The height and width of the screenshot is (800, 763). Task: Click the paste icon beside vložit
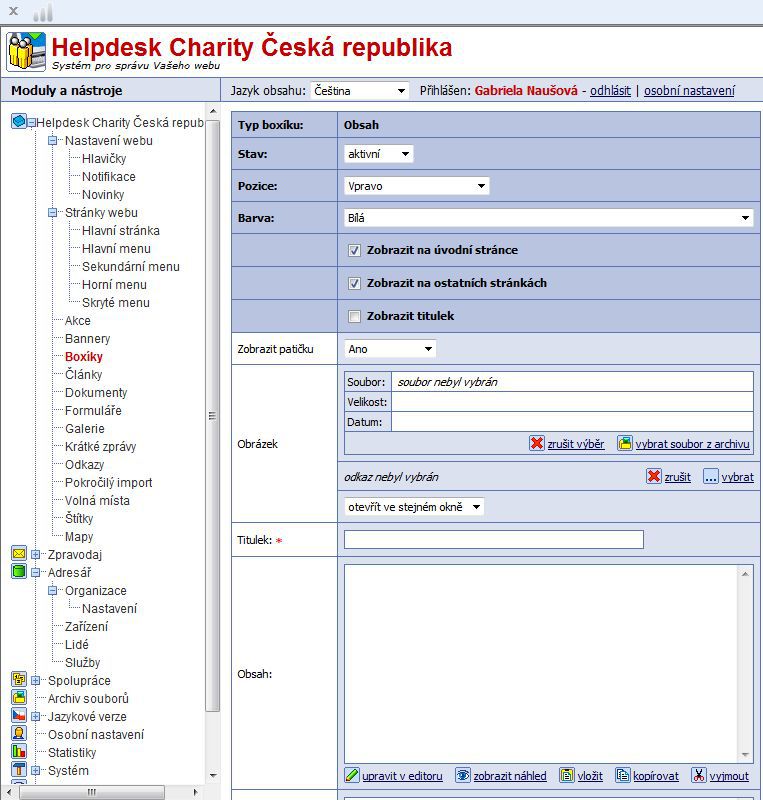point(567,776)
